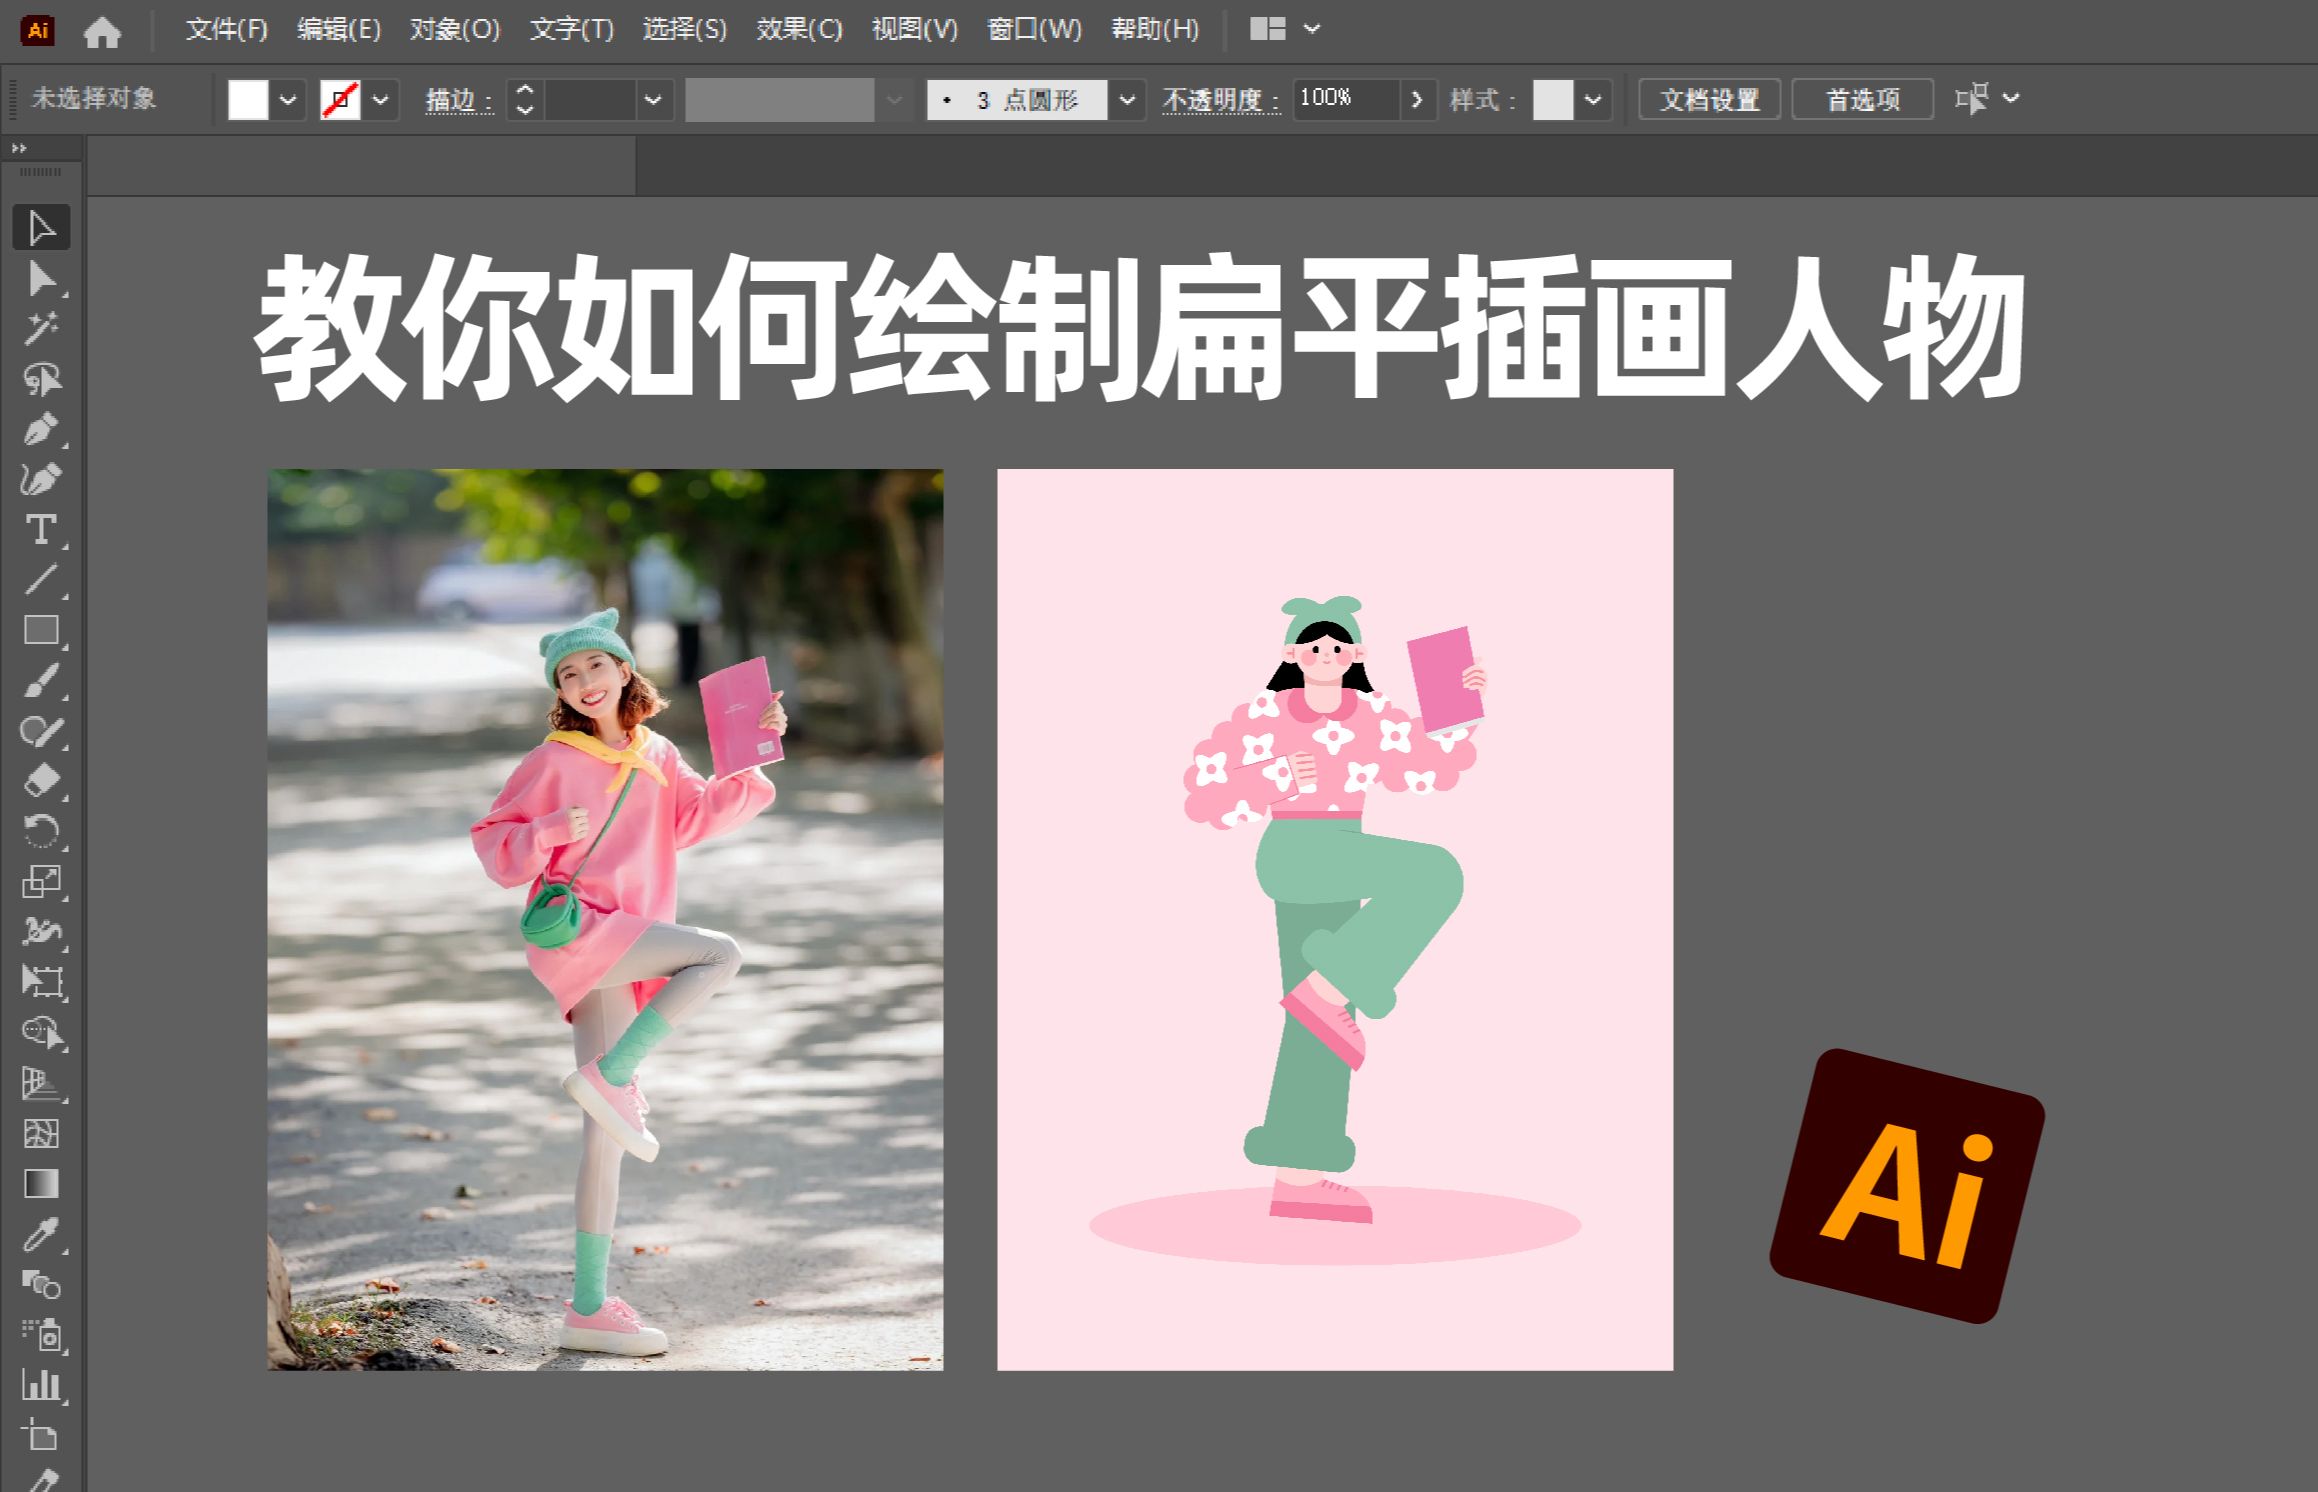Image resolution: width=2318 pixels, height=1492 pixels.
Task: Select the Rectangle tool
Action: coord(40,630)
